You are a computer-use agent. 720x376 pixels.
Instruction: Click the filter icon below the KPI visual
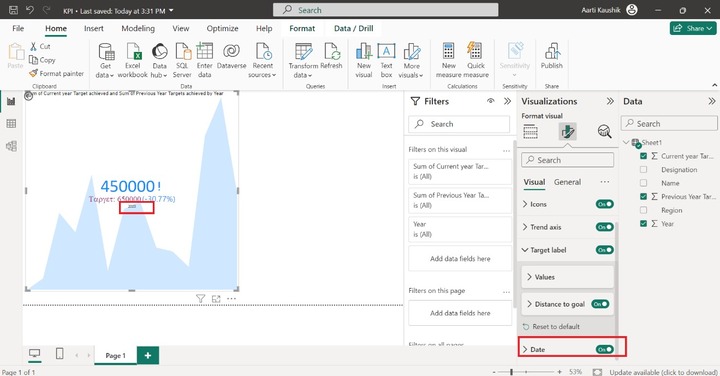point(200,299)
